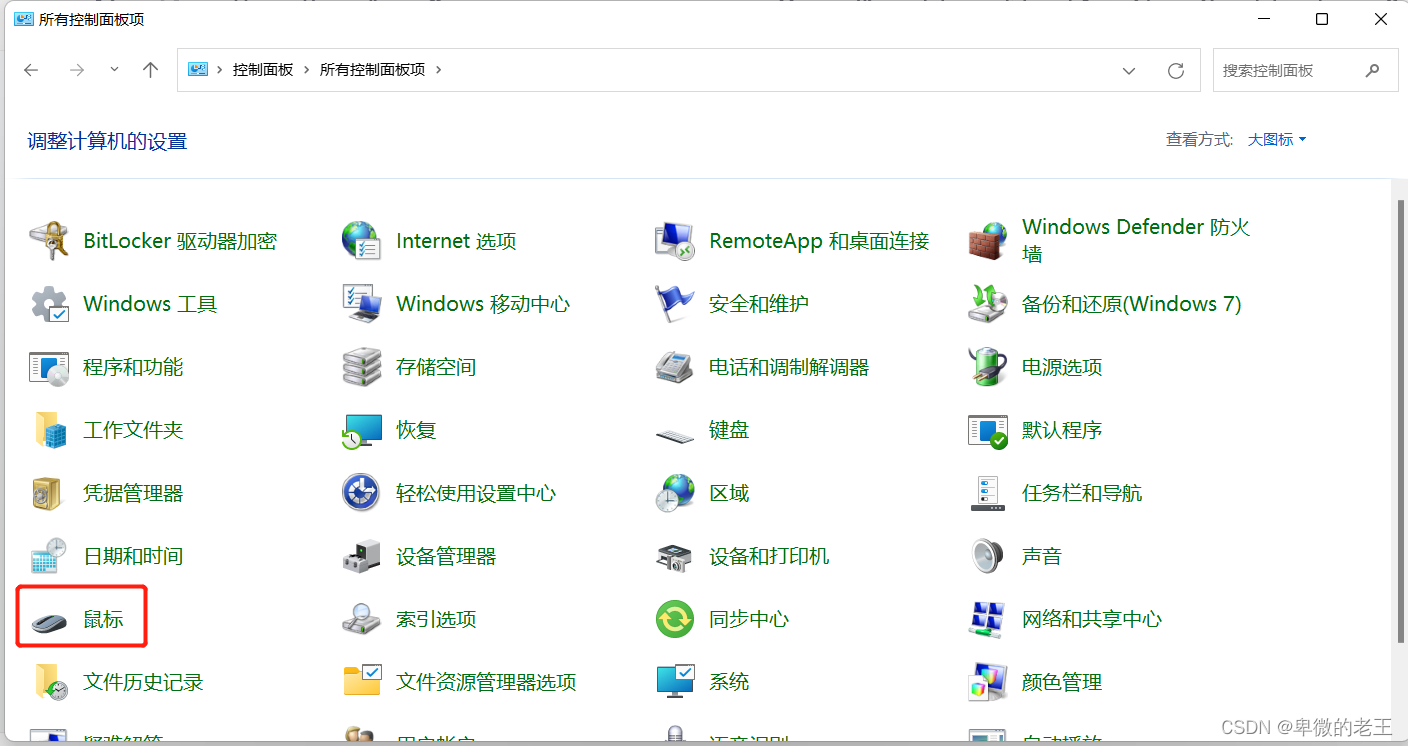Image resolution: width=1408 pixels, height=746 pixels.
Task: Click the forward navigation arrow
Action: [x=76, y=70]
